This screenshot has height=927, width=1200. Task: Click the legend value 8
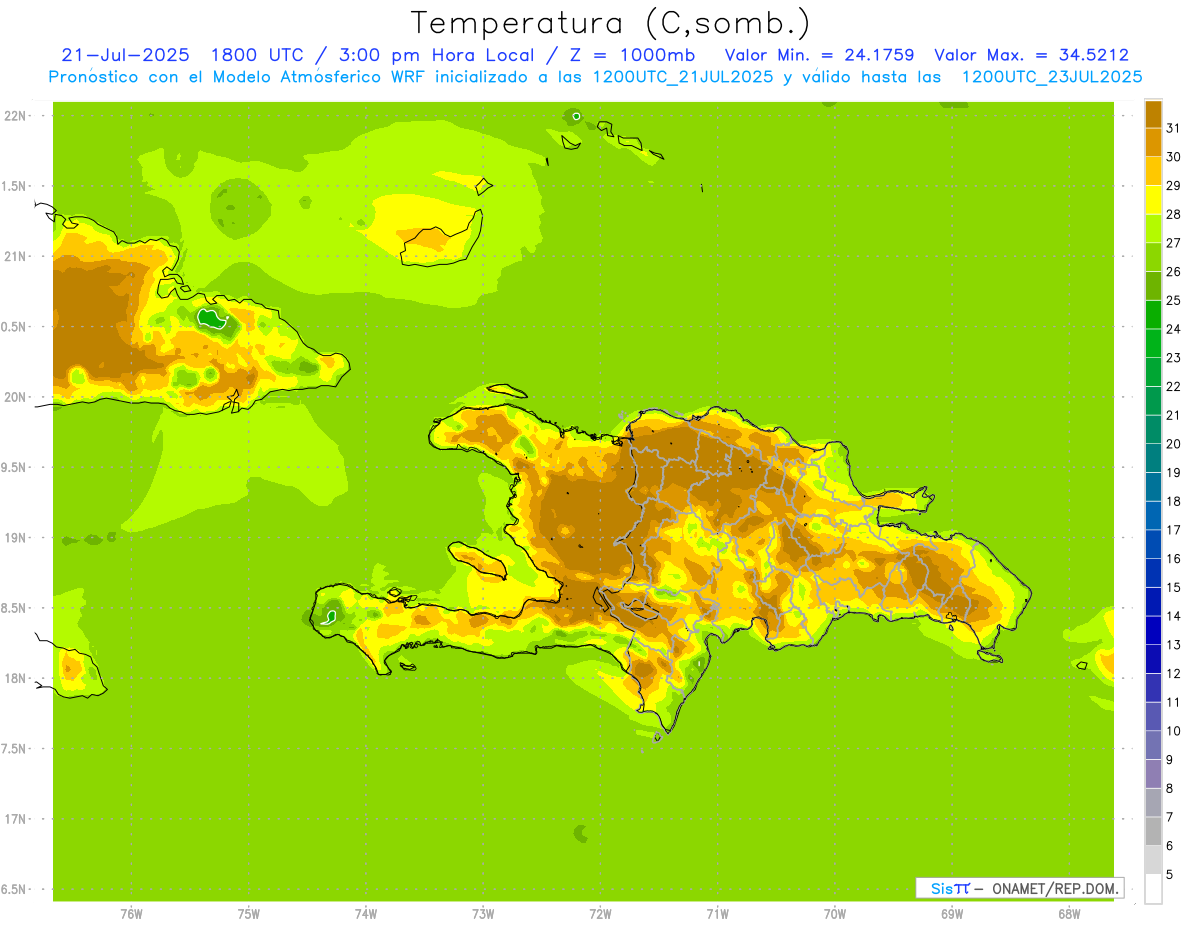(1170, 788)
